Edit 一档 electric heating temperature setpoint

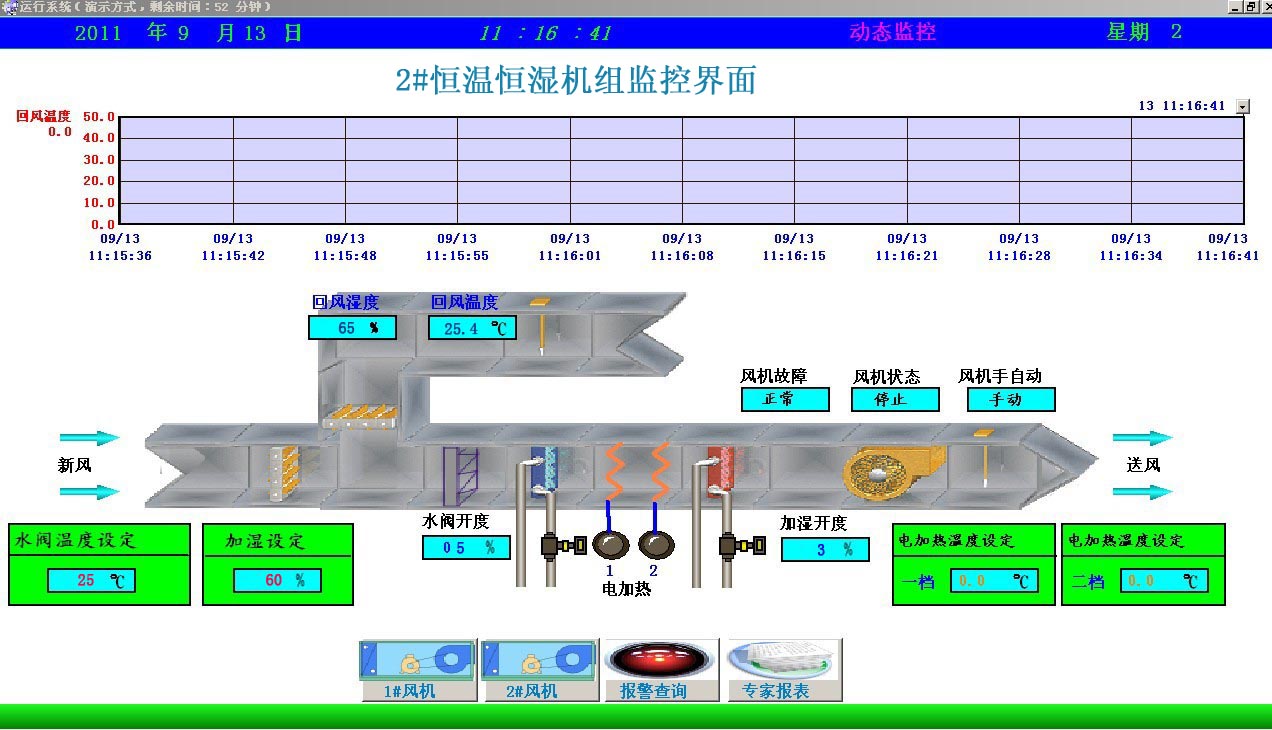pos(994,581)
